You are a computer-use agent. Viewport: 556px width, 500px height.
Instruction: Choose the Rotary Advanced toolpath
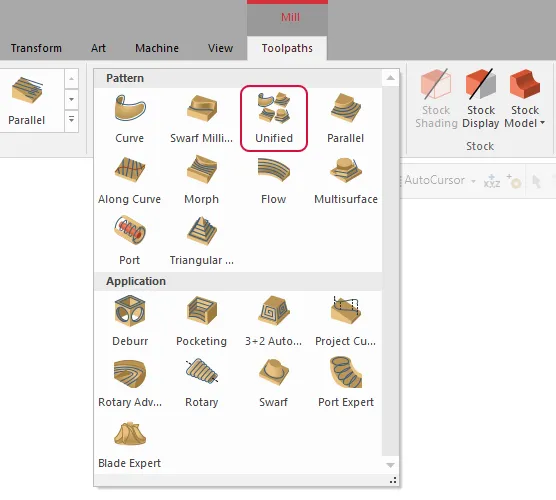130,382
